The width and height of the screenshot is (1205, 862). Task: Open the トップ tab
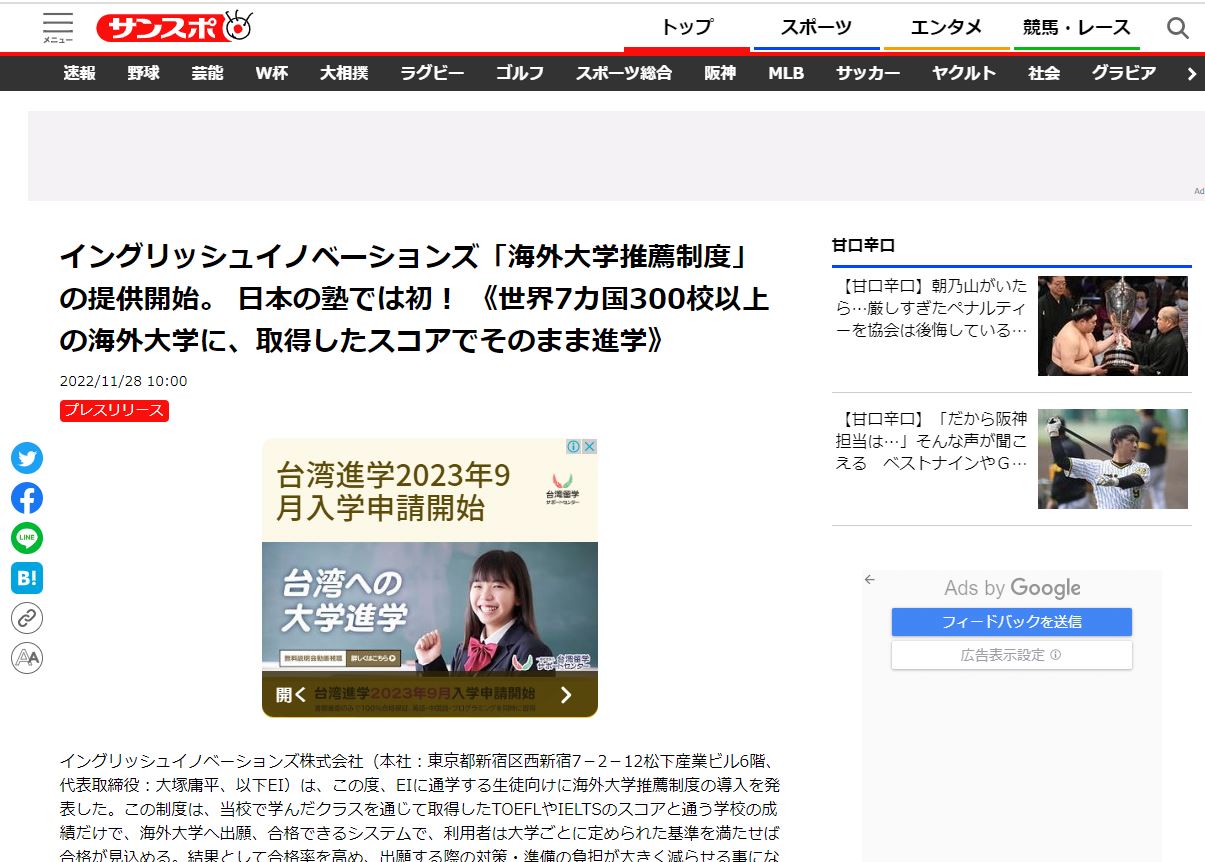[x=687, y=28]
